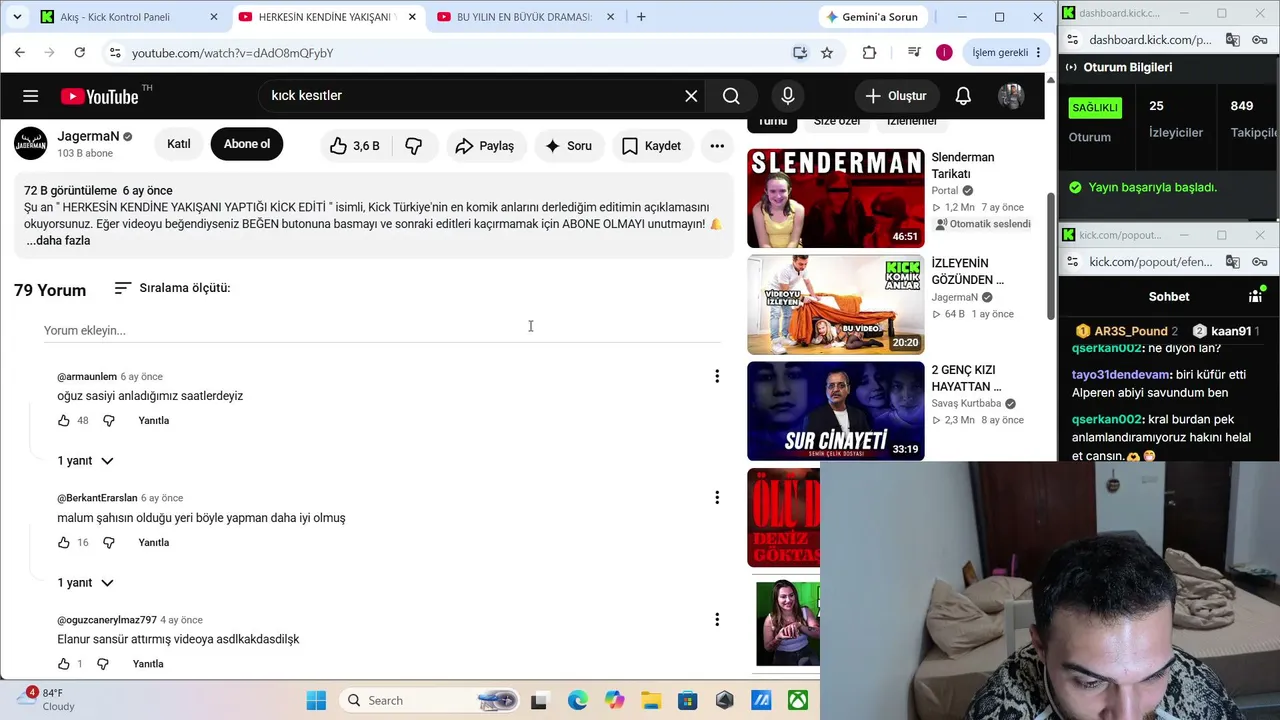Like the video with 3,6 B likes

pos(355,146)
